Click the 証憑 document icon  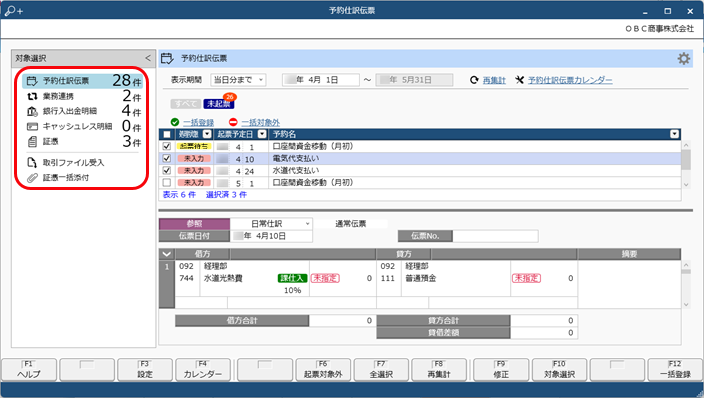point(32,142)
